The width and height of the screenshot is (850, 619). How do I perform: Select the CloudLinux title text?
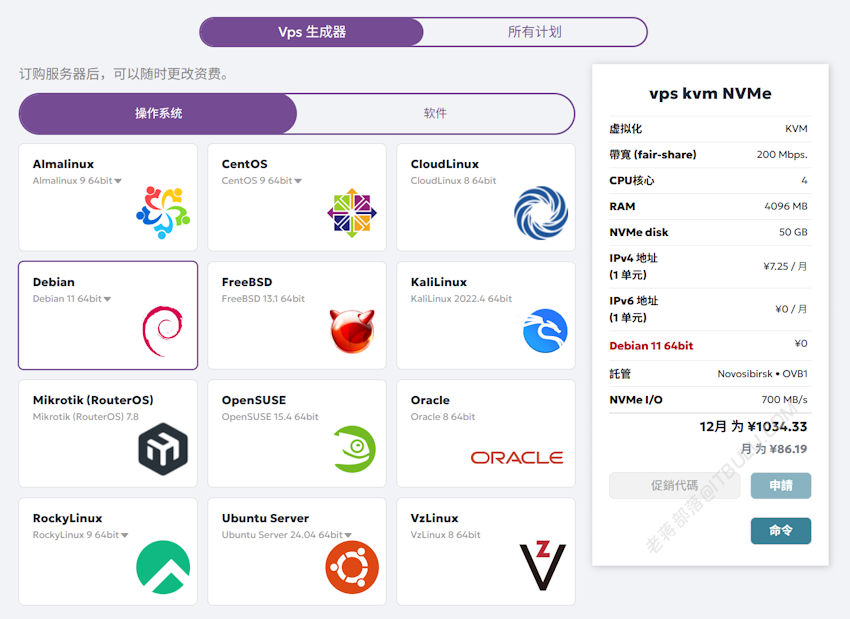pyautogui.click(x=445, y=164)
